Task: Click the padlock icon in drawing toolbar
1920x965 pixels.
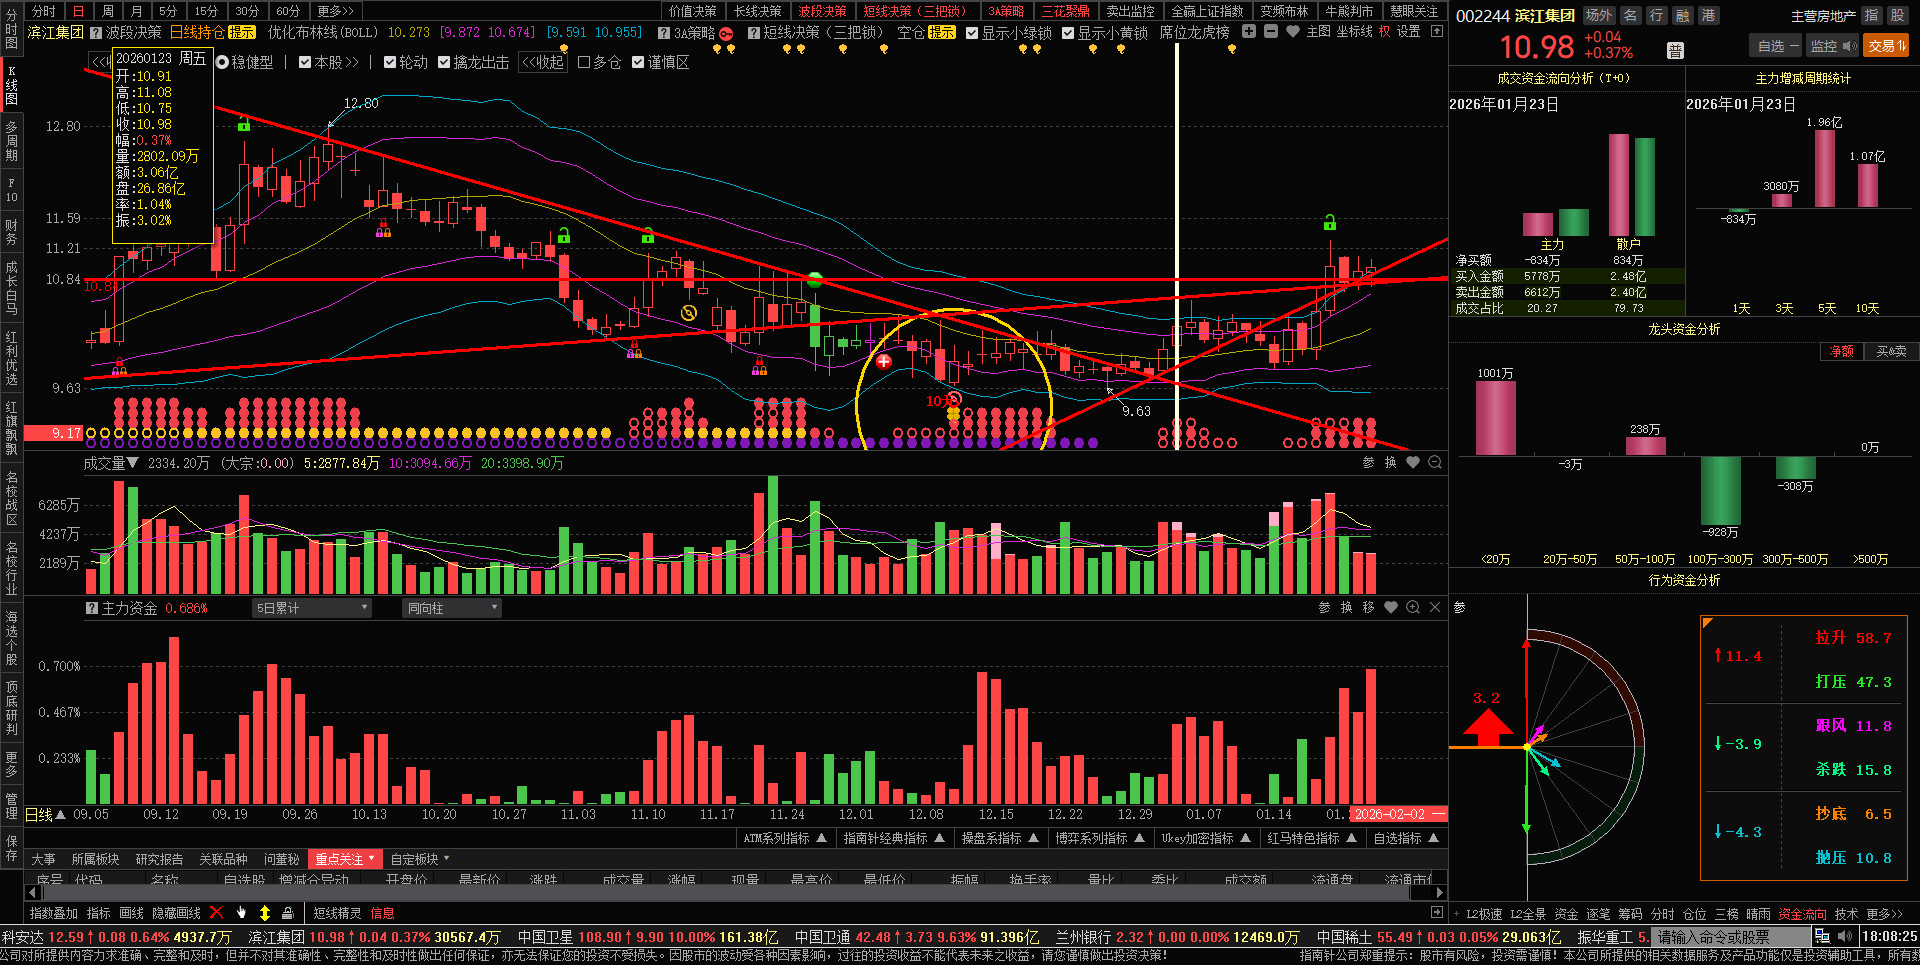Action: (288, 913)
